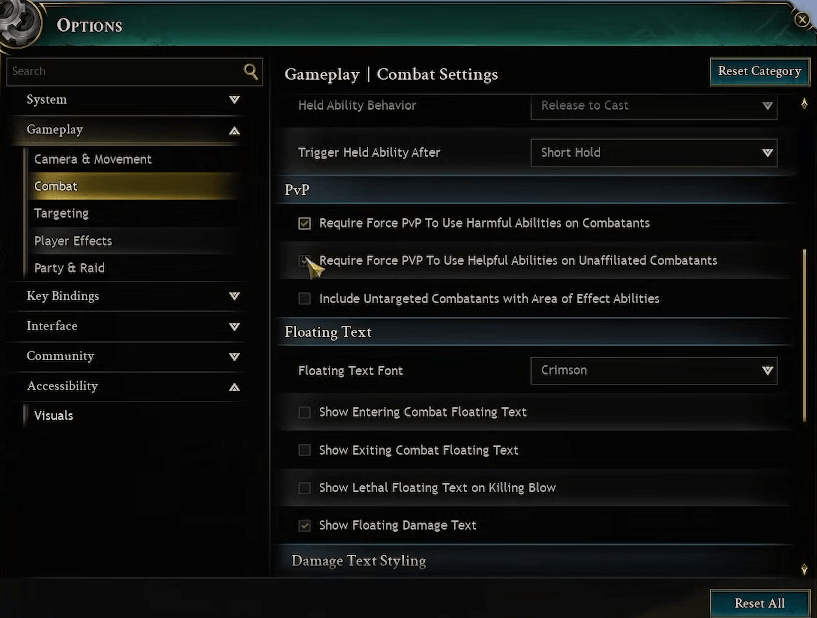Open the Trigger Held Ability After dropdown
The width and height of the screenshot is (817, 618).
click(654, 153)
